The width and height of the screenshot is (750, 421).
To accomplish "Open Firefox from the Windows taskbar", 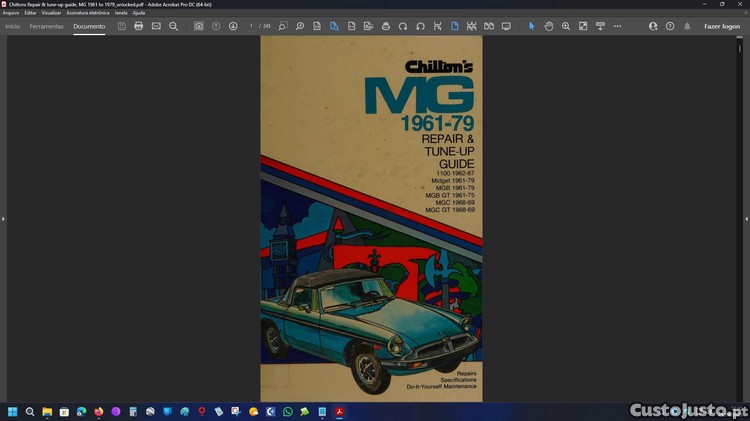I will (99, 411).
